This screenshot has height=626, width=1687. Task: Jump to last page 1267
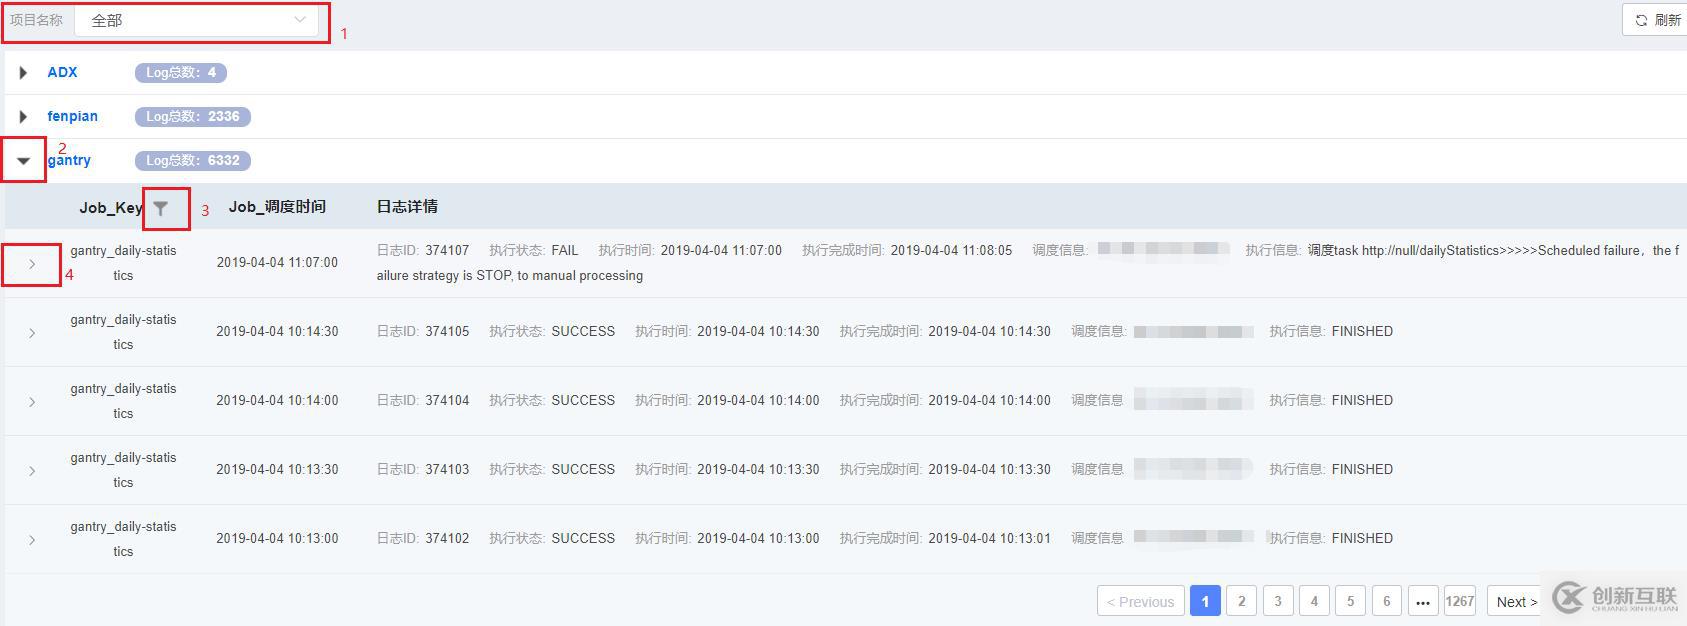point(1460,601)
